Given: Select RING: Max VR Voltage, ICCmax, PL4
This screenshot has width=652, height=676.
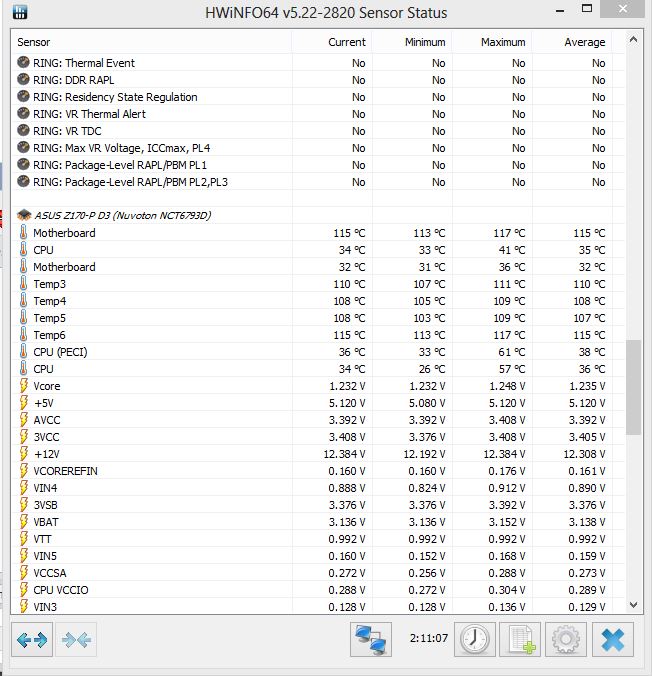Looking at the screenshot, I should point(318,148).
